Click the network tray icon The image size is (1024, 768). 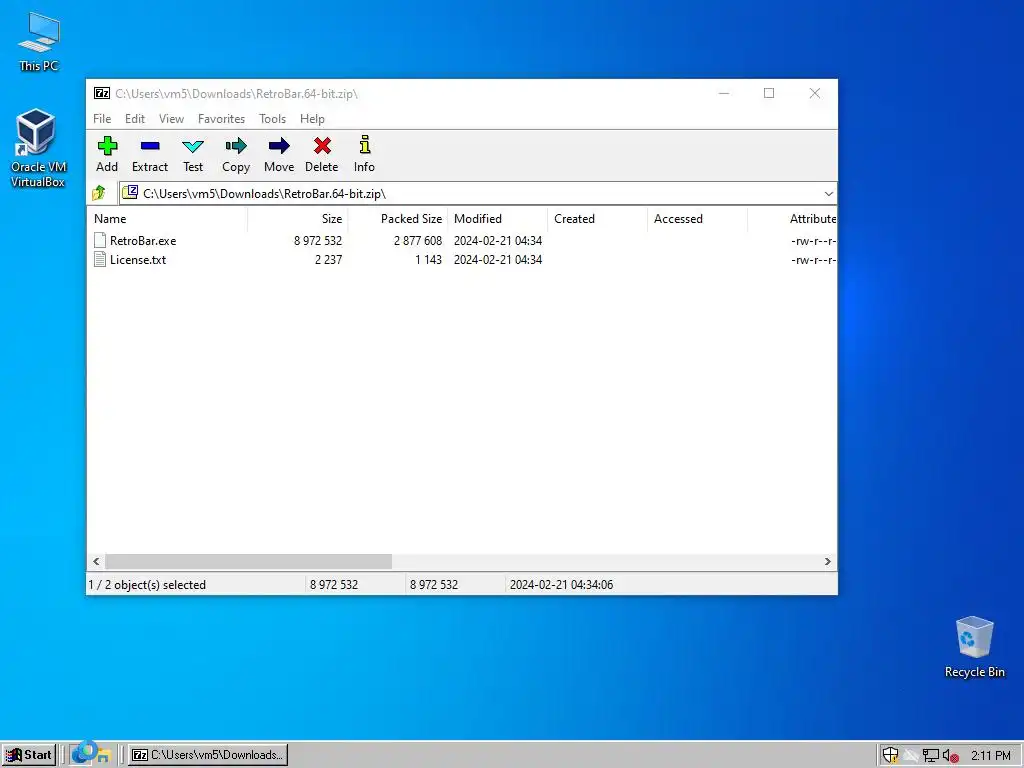pos(931,756)
